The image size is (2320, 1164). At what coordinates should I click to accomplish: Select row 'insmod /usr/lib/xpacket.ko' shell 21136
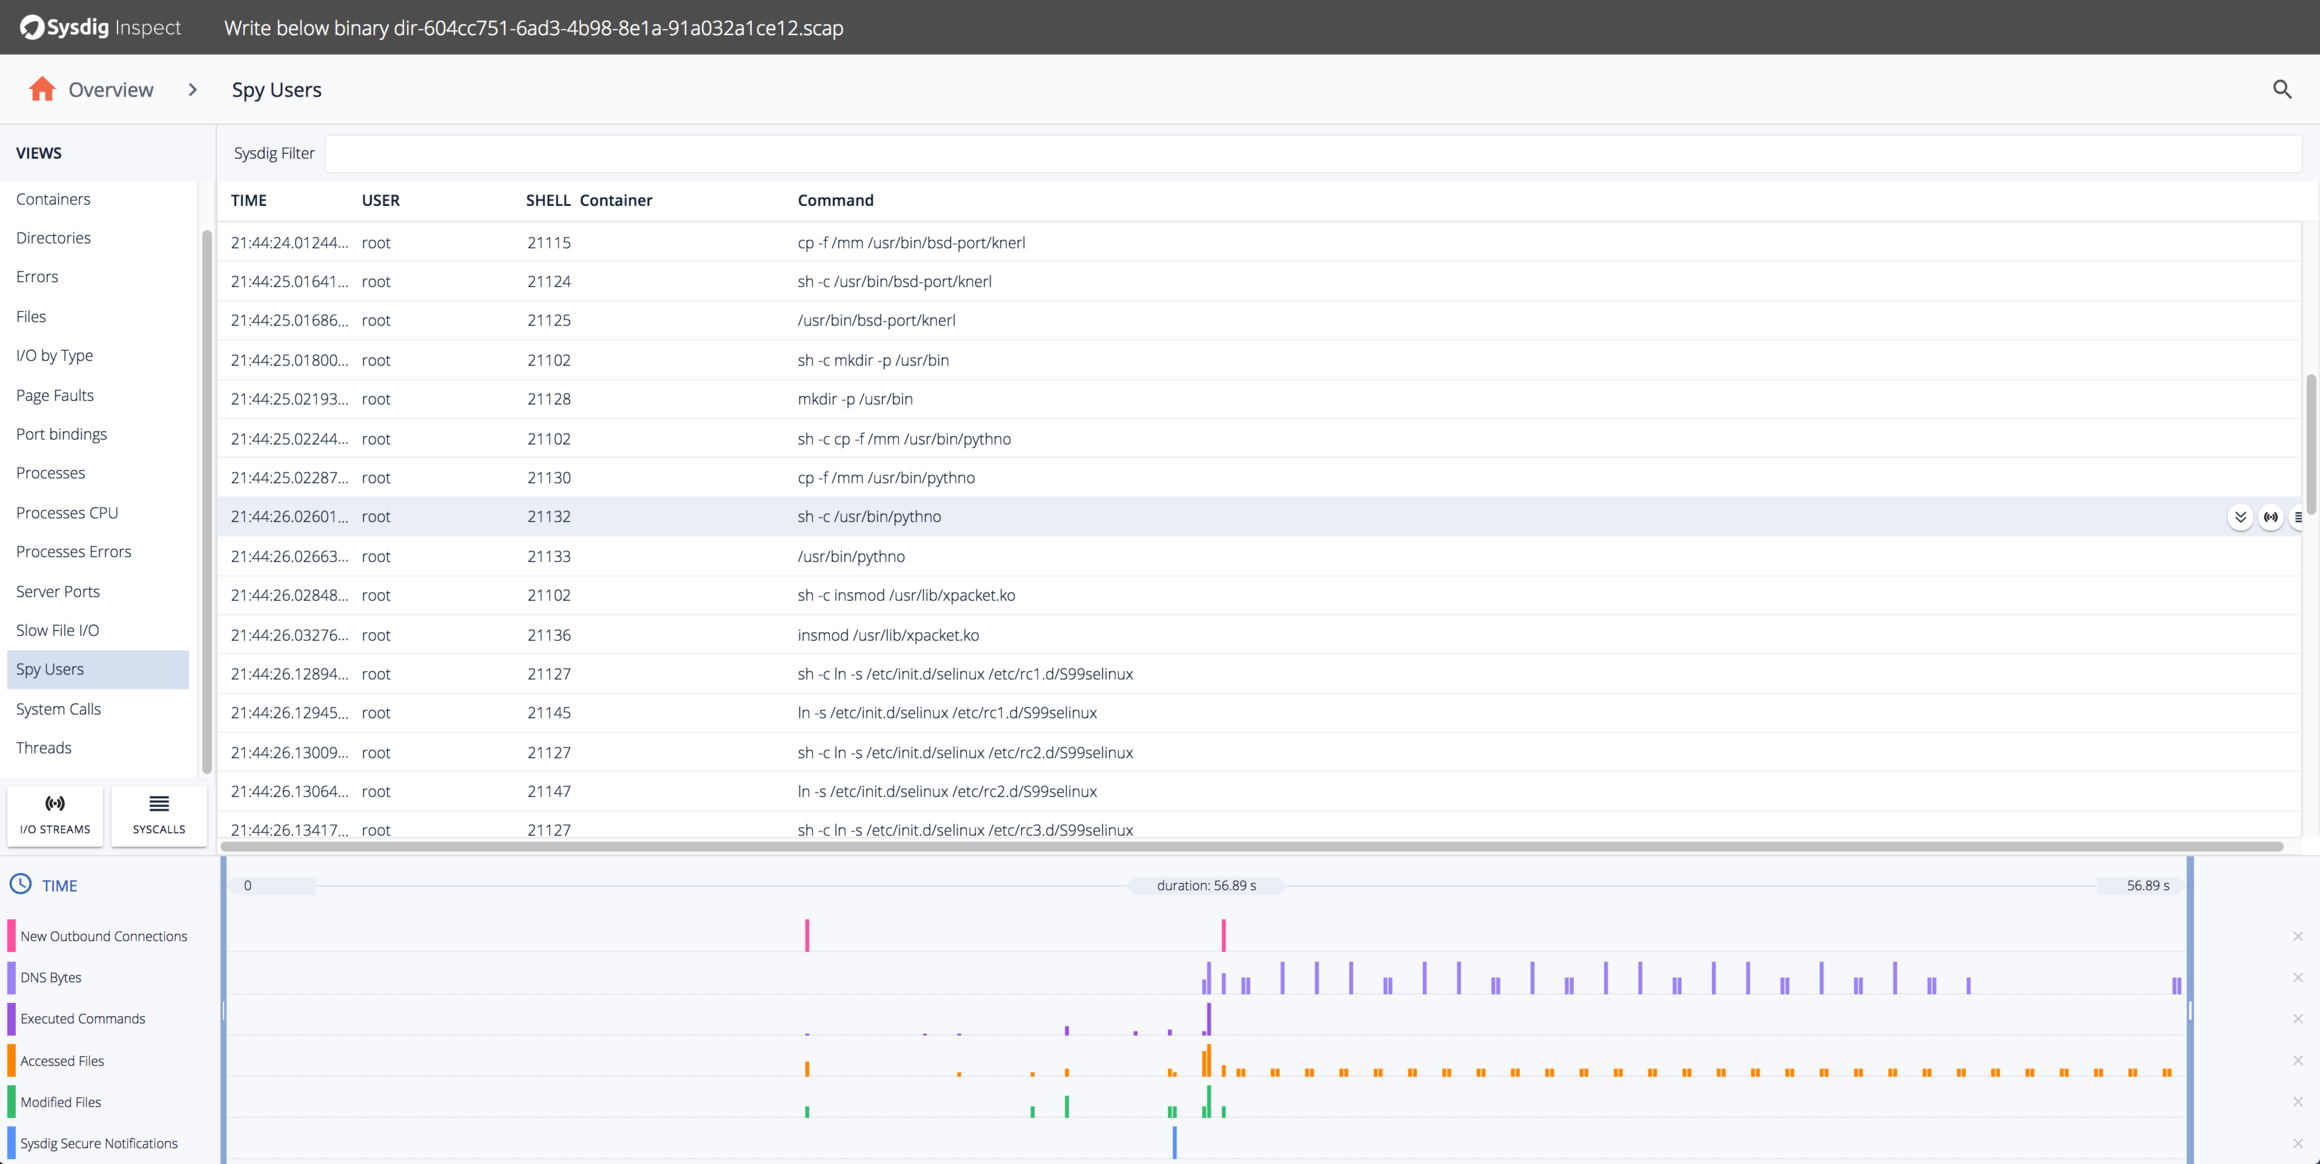tap(1259, 634)
